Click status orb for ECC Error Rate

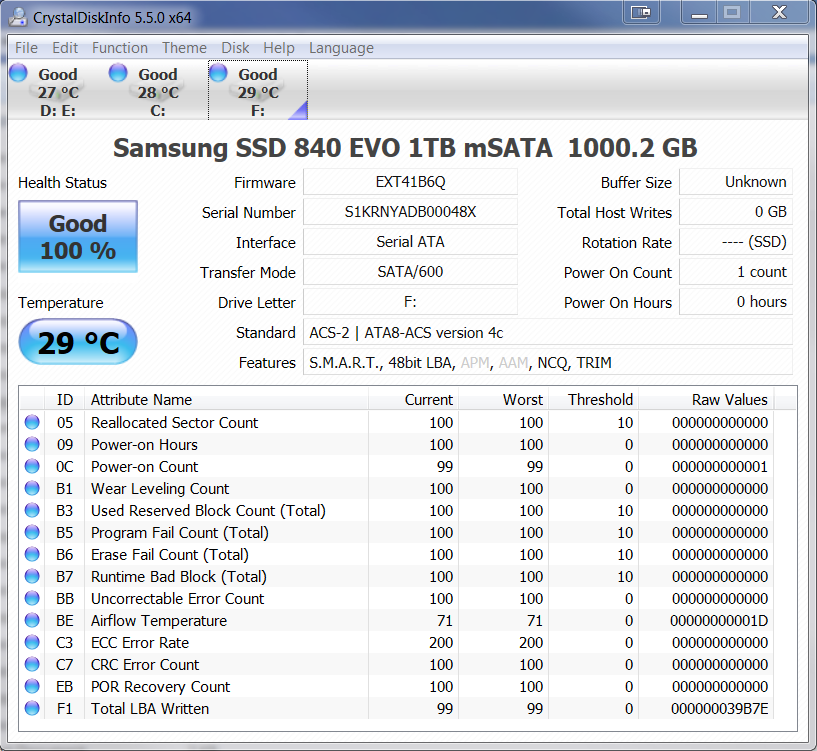[32, 643]
